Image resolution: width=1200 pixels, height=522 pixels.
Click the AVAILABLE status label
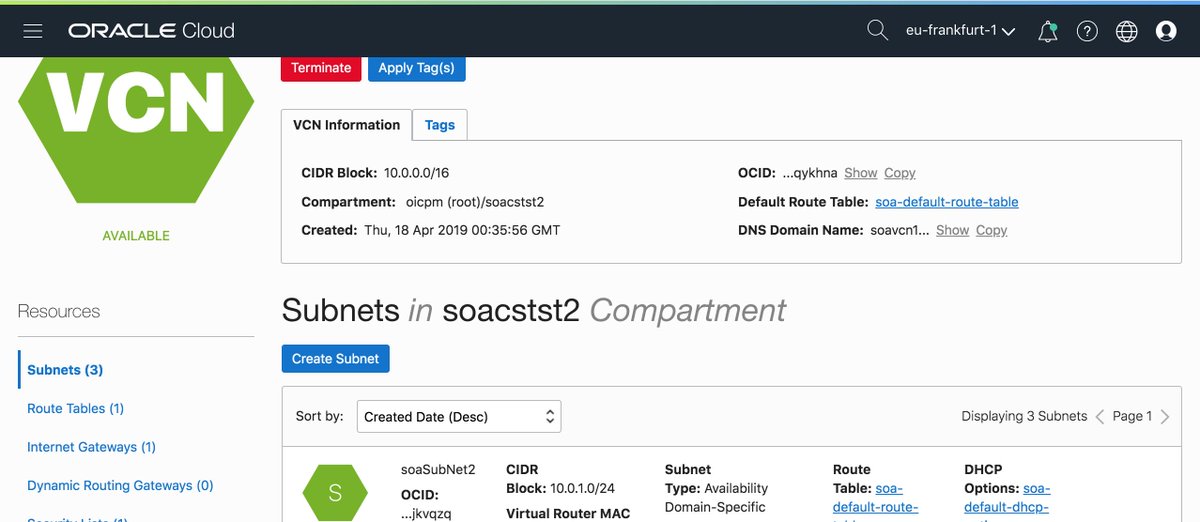pyautogui.click(x=136, y=236)
